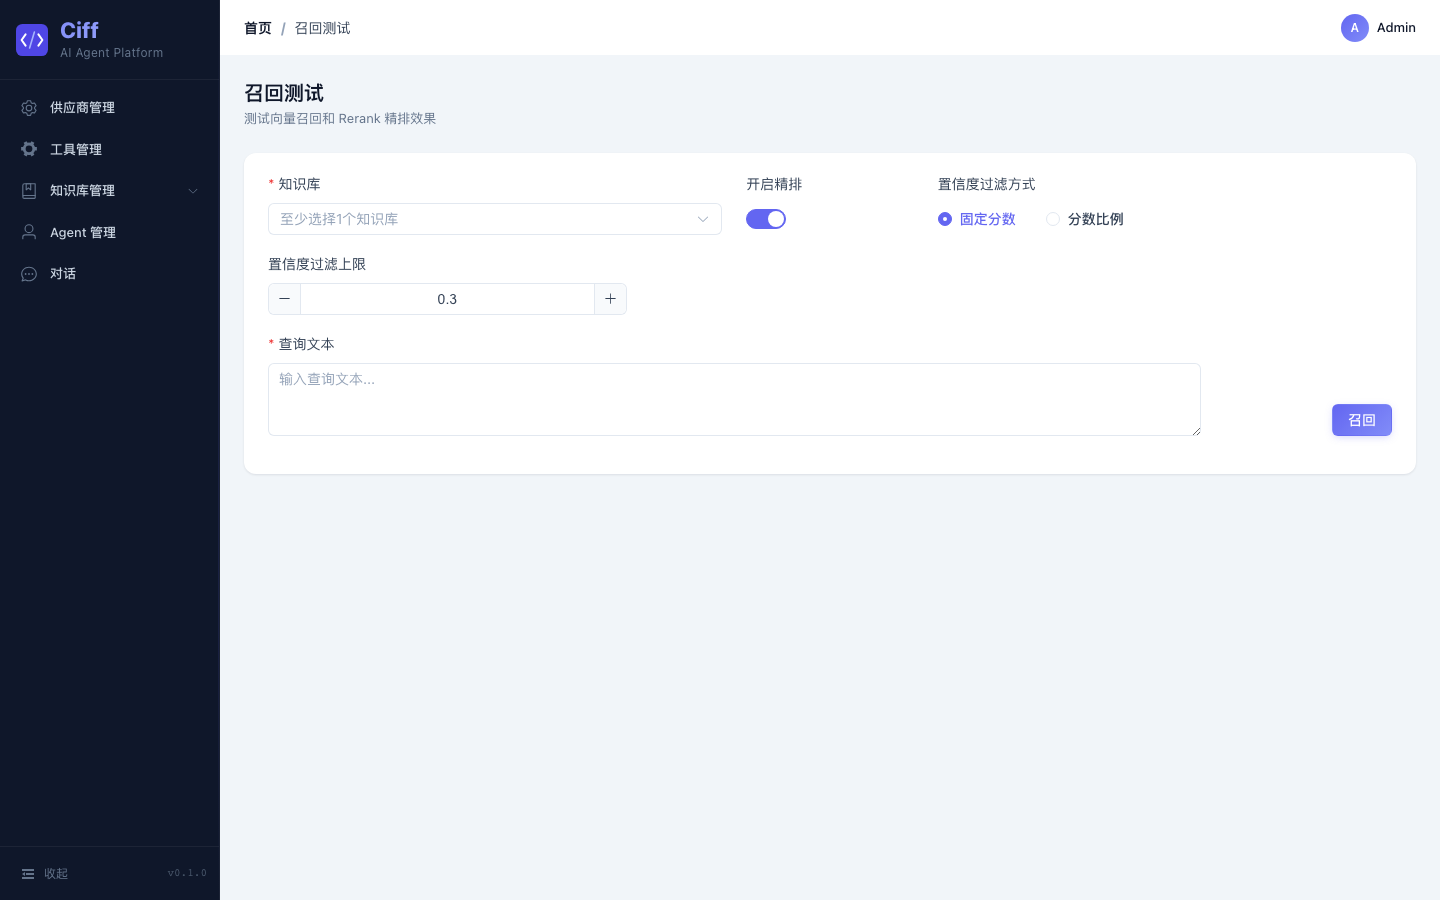Click the 查询文本 text area
The height and width of the screenshot is (900, 1440).
pyautogui.click(x=734, y=399)
